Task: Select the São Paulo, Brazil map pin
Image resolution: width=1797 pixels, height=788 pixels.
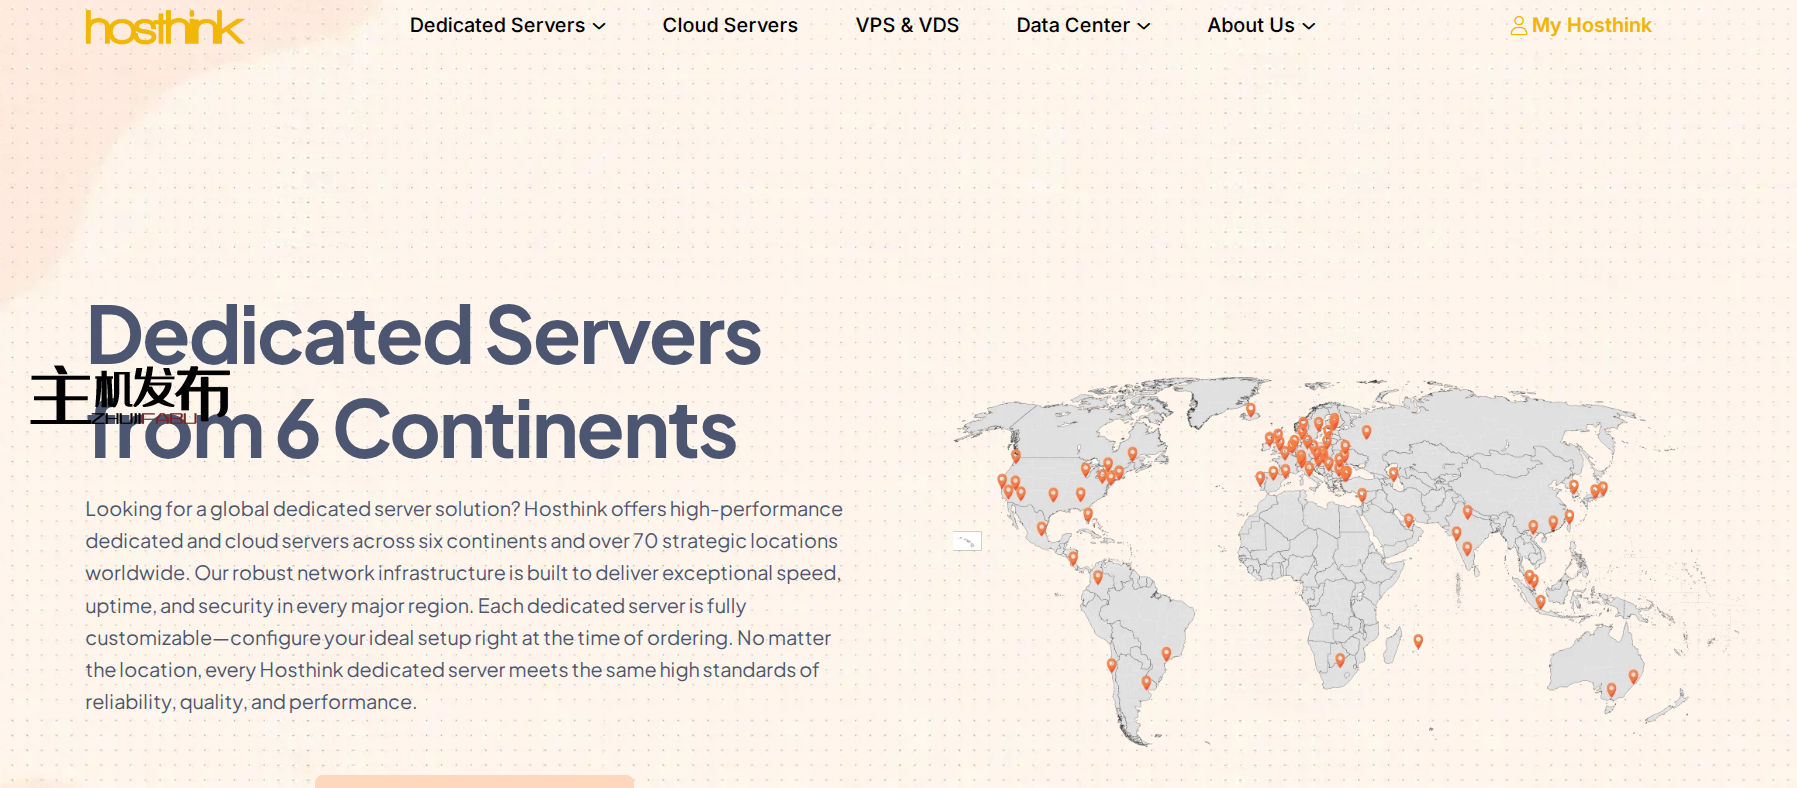Action: pyautogui.click(x=1166, y=654)
